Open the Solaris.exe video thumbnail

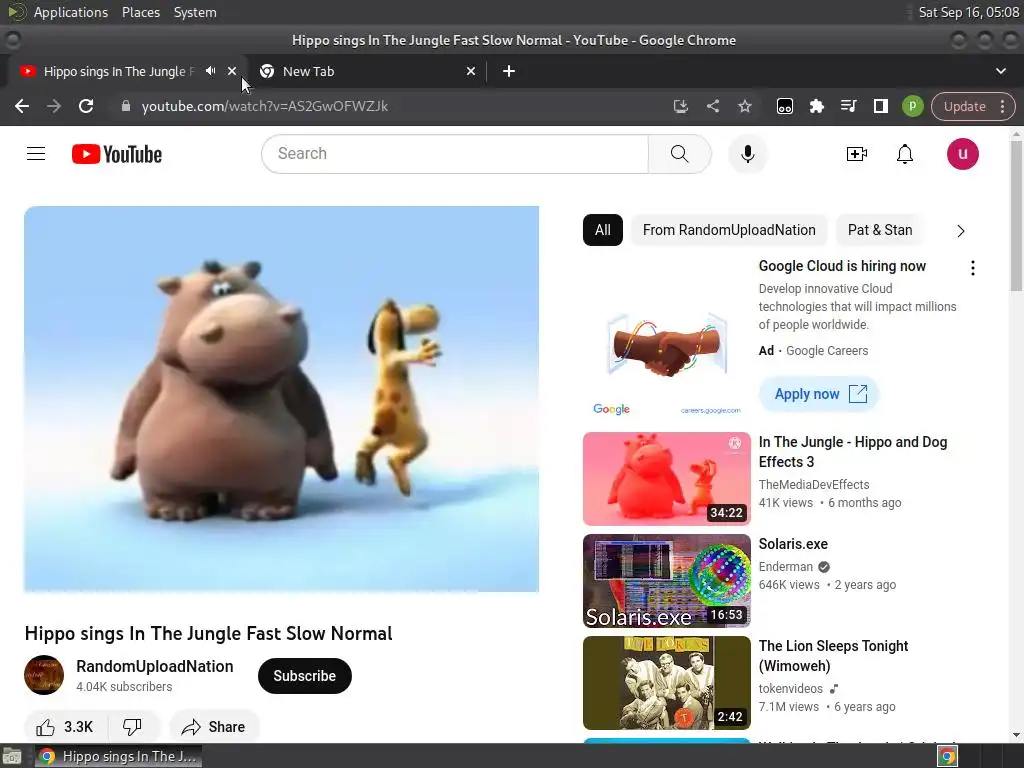point(667,581)
